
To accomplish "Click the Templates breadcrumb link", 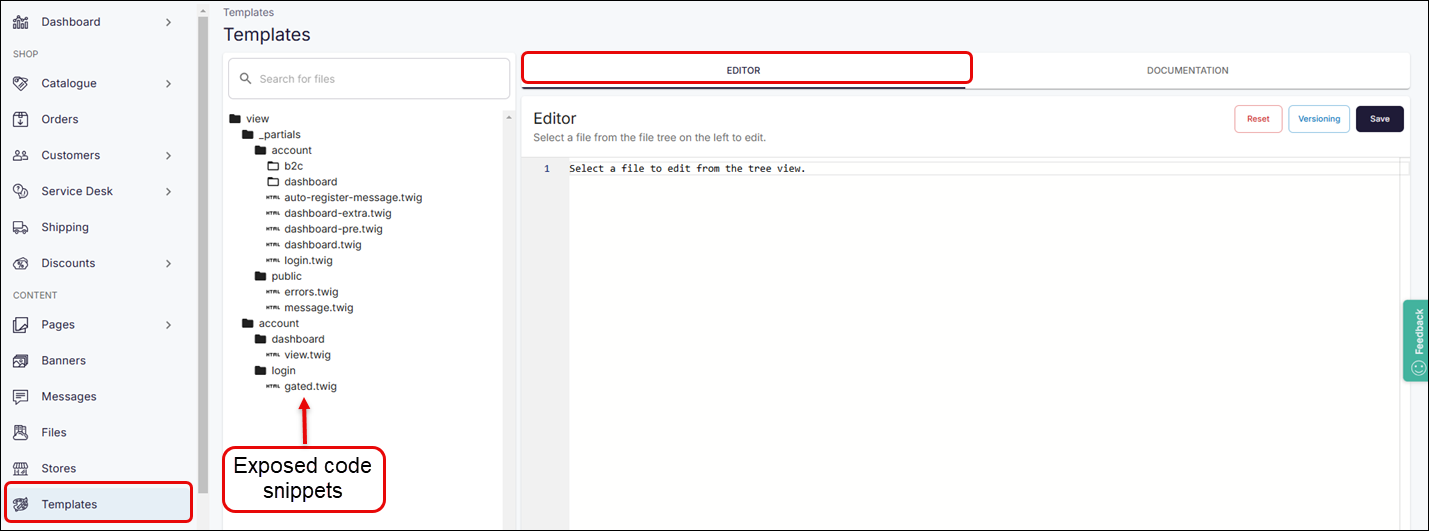I will [x=248, y=12].
